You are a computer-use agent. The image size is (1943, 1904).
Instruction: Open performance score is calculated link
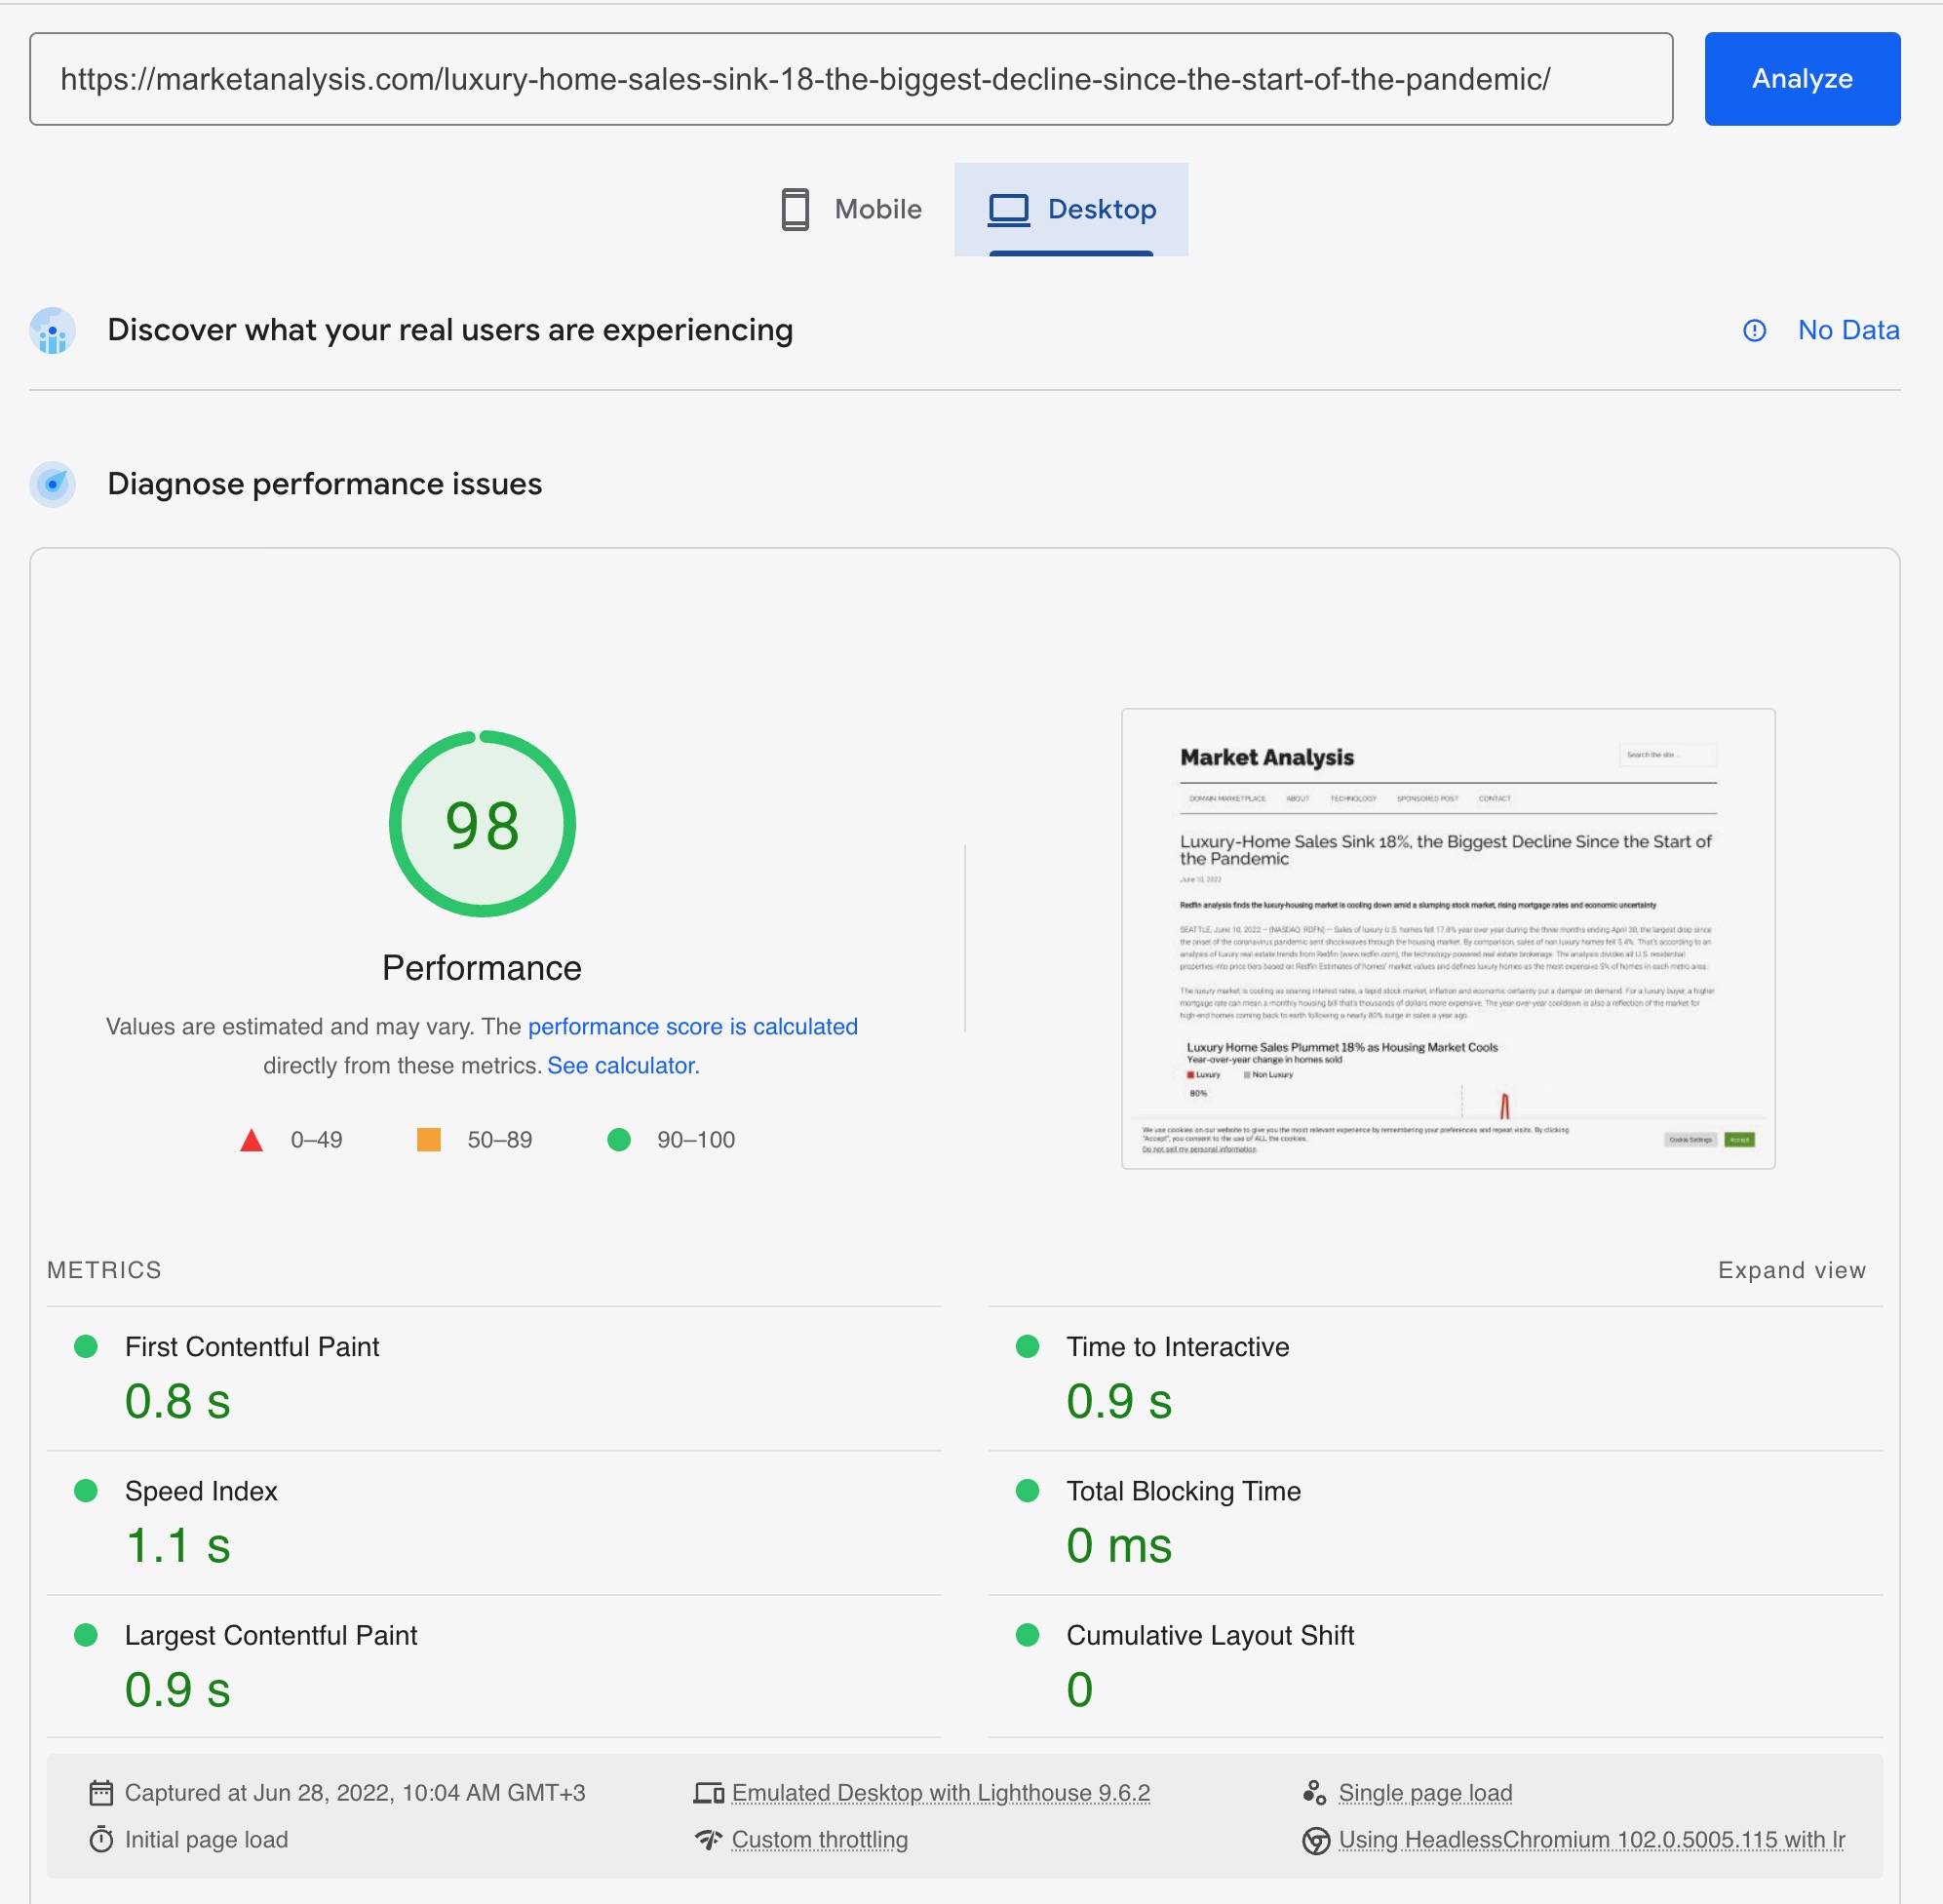[x=692, y=1027]
